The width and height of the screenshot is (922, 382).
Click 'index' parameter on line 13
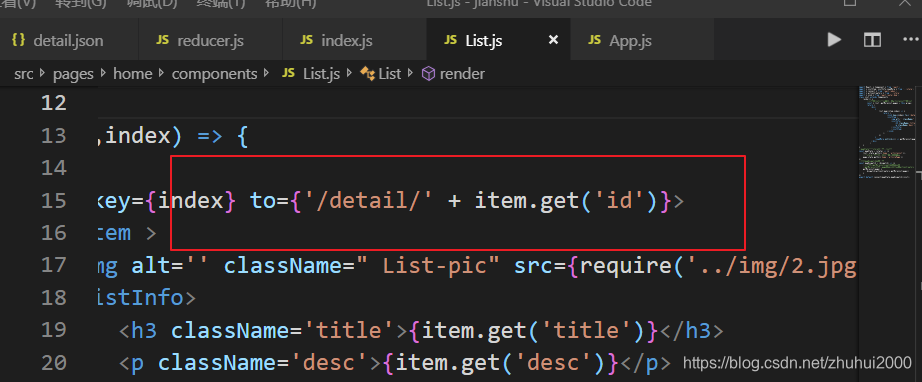coord(138,136)
